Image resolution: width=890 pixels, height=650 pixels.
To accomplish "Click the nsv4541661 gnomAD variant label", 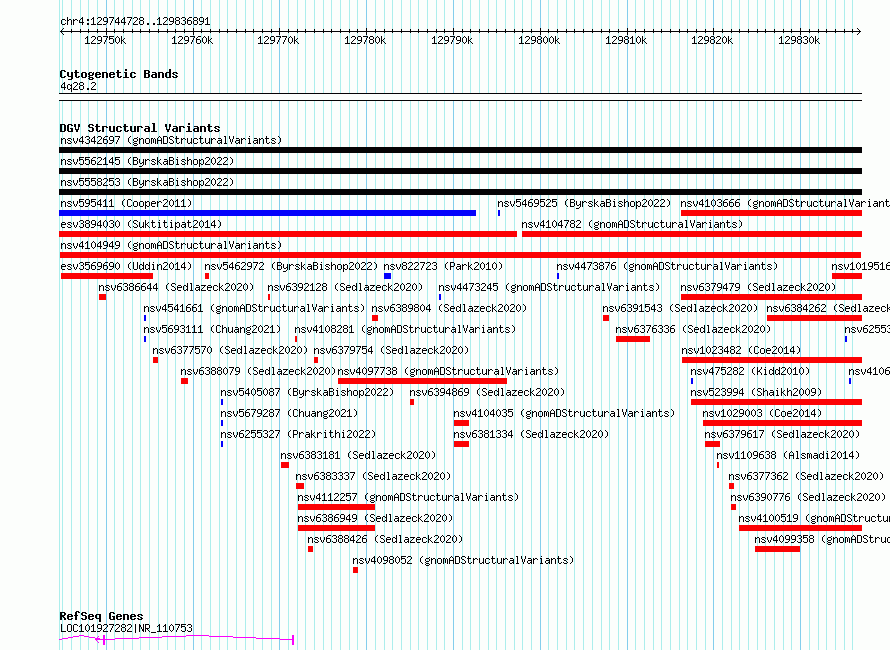I will [254, 308].
